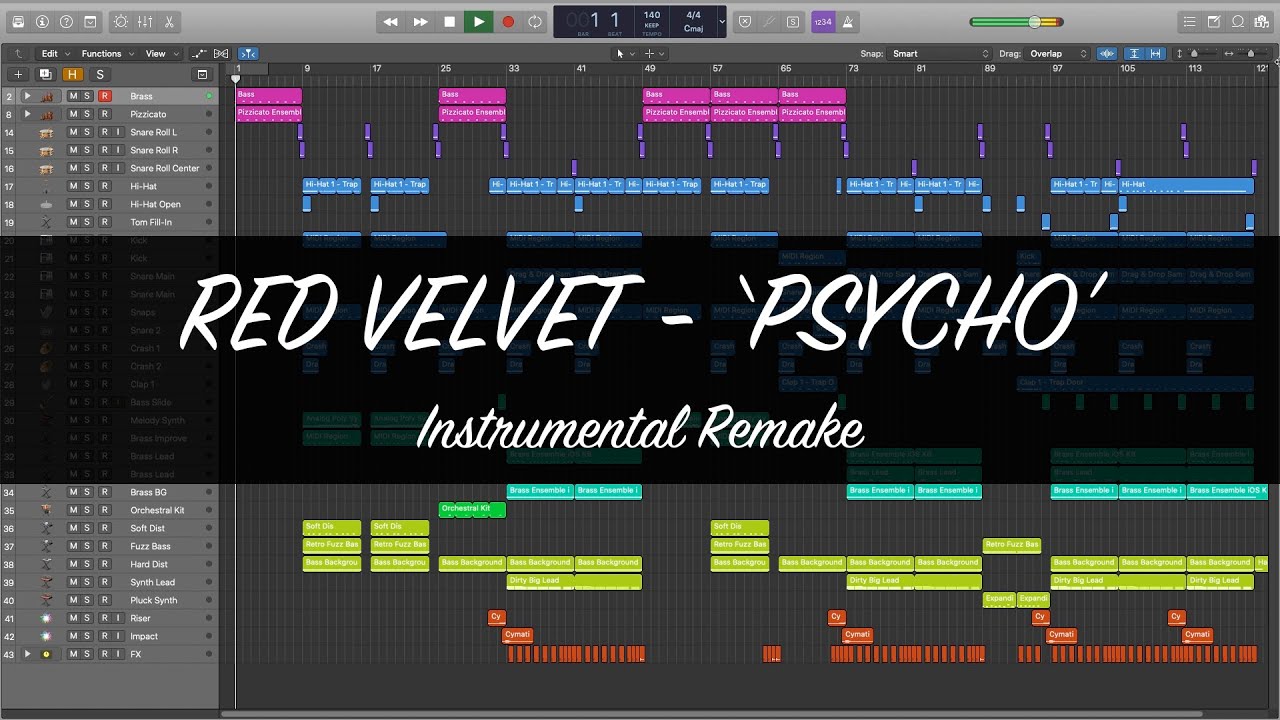Viewport: 1280px width, 720px height.
Task: Open the secondary tool menu
Action: click(654, 53)
